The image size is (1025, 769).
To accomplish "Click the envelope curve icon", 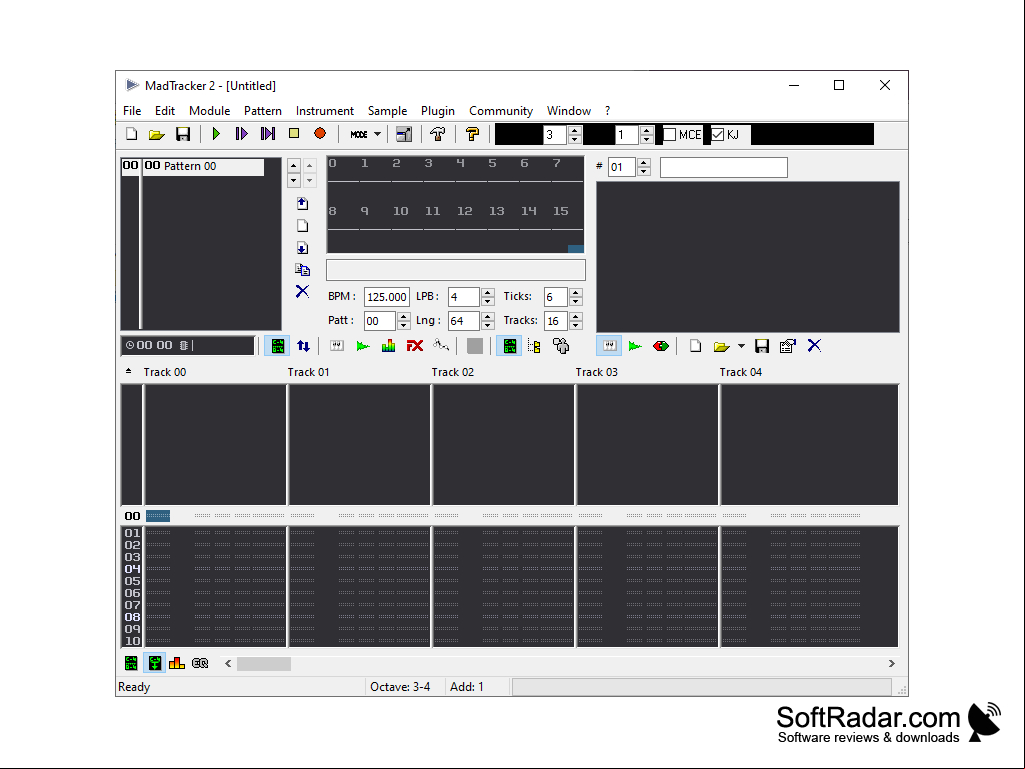I will [x=441, y=345].
